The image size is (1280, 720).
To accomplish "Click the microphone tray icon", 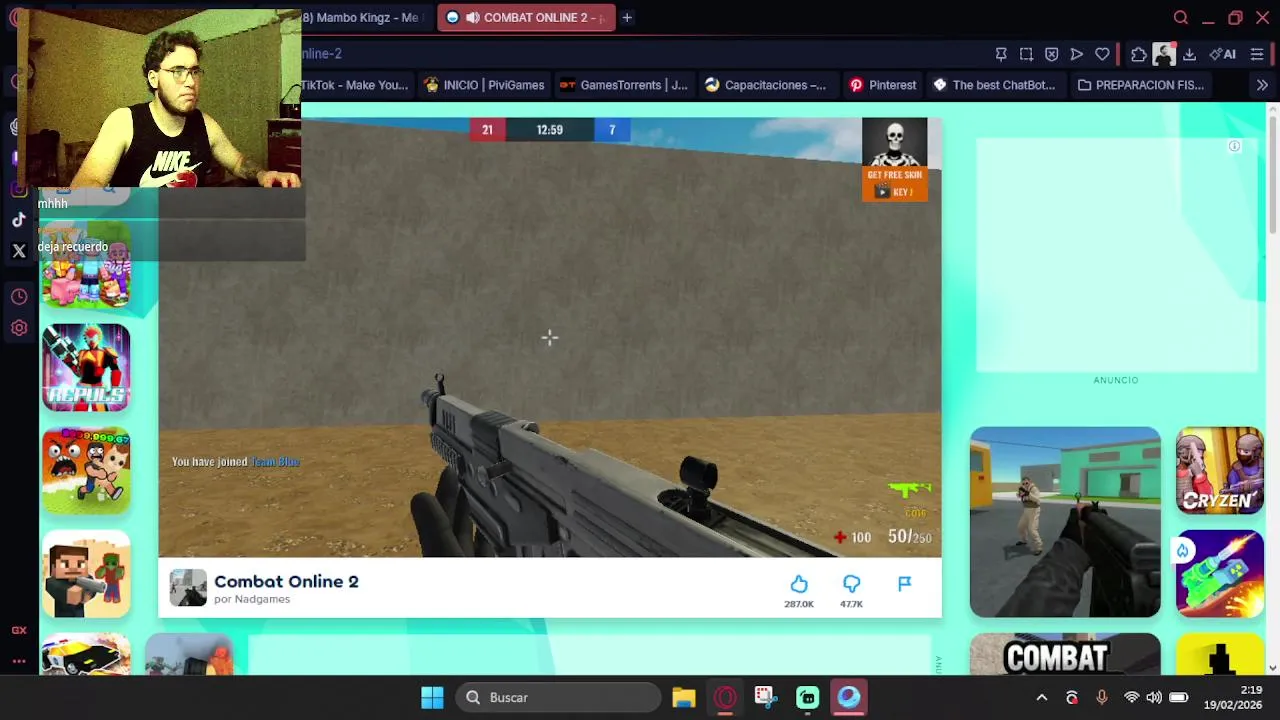I will pyautogui.click(x=1101, y=697).
